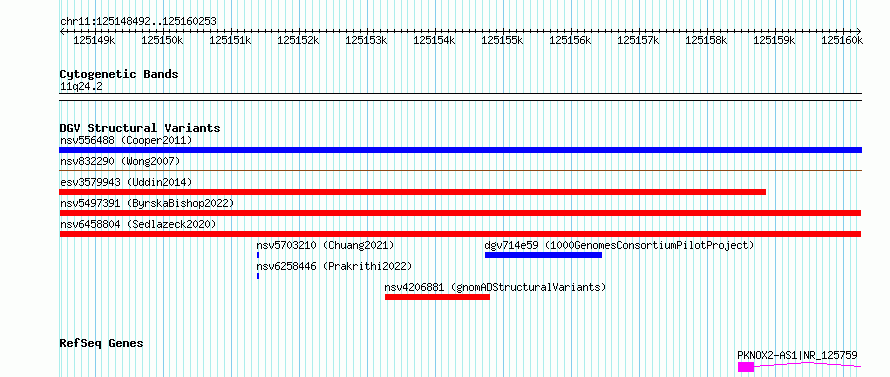Select the Cytogenetic Bands track title
Image resolution: width=890 pixels, height=377 pixels.
[119, 74]
